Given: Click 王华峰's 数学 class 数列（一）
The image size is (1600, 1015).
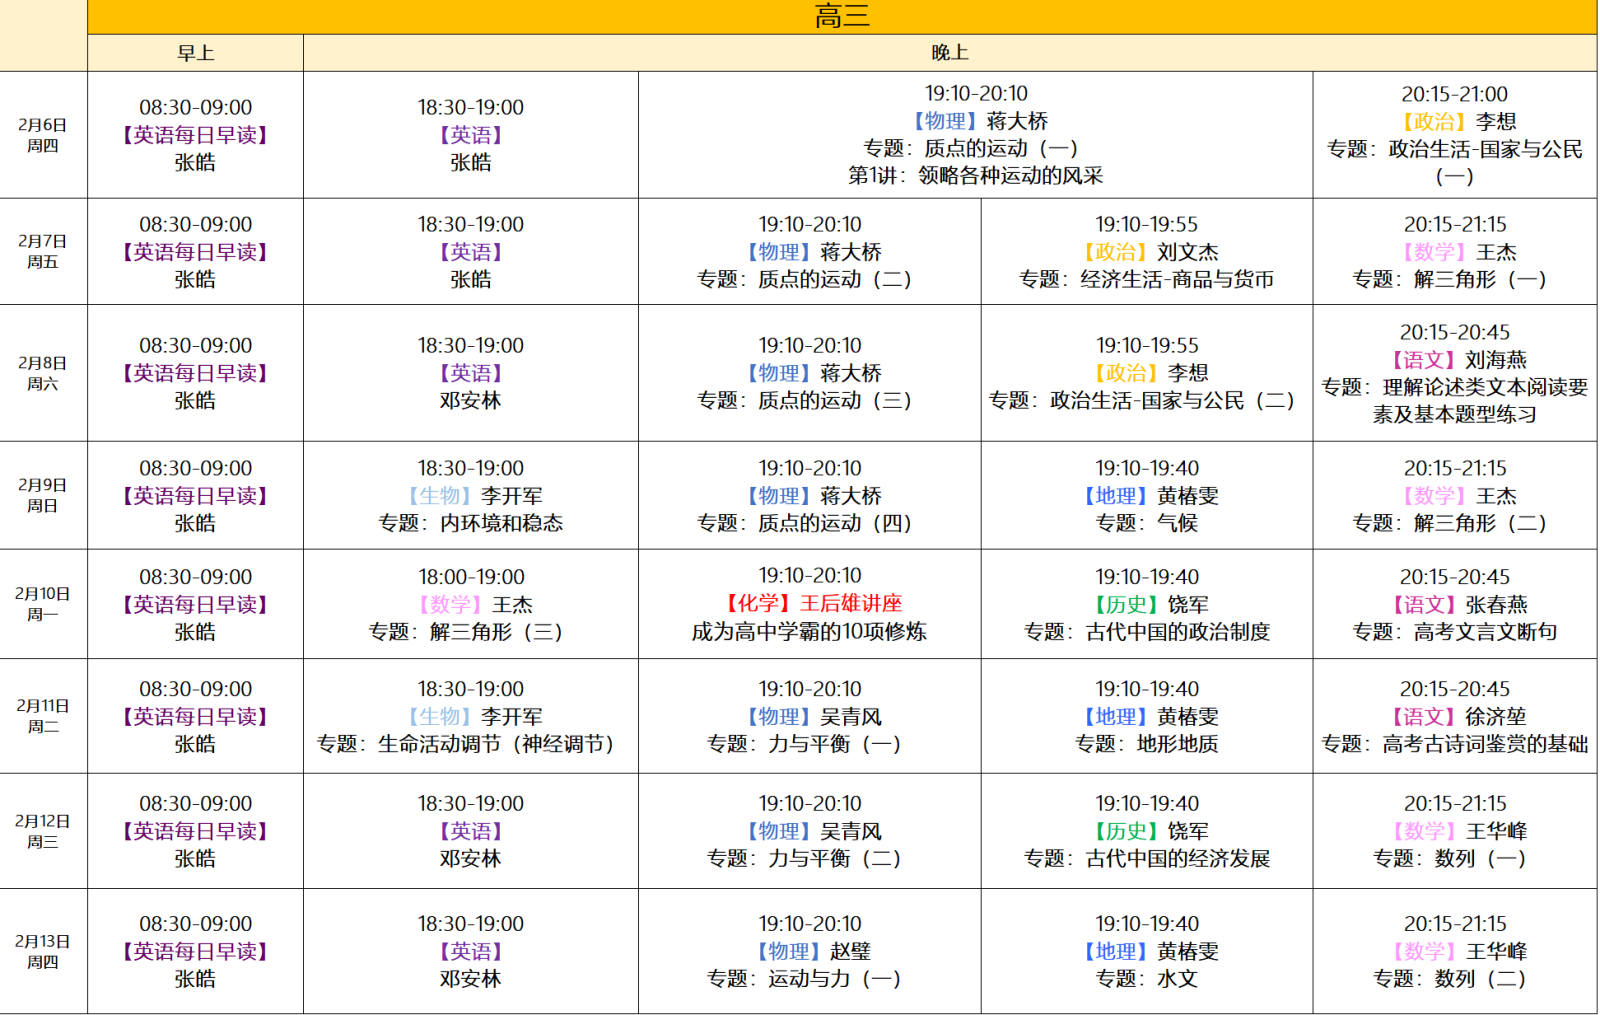Looking at the screenshot, I should pos(1454,831).
